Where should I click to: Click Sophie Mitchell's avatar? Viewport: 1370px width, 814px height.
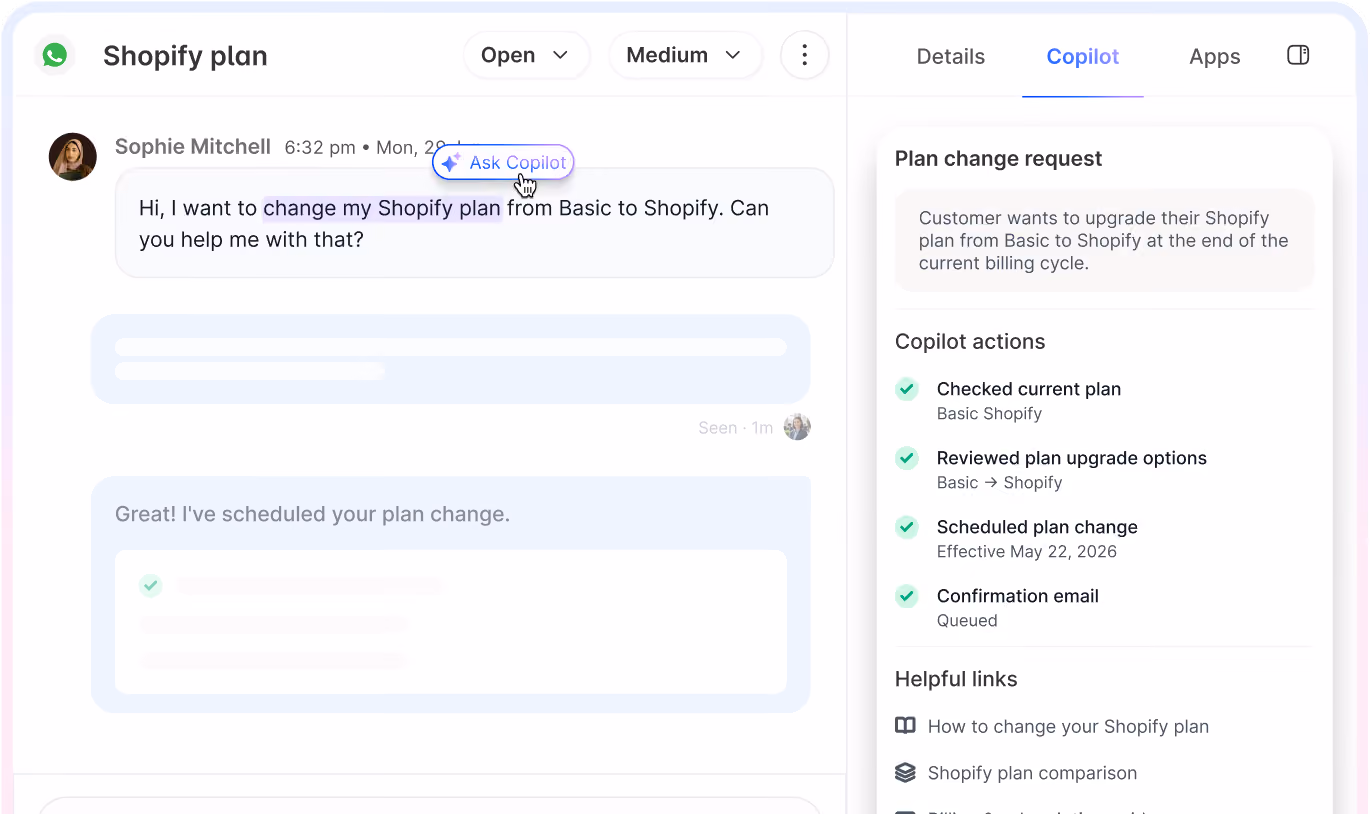click(x=73, y=157)
